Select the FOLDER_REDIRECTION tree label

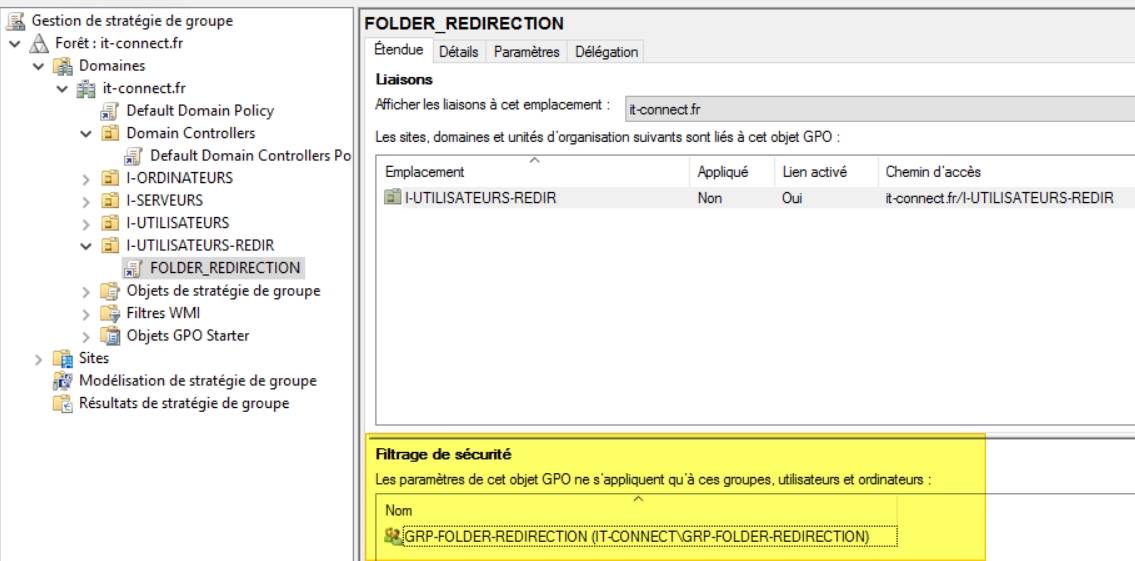pos(225,269)
